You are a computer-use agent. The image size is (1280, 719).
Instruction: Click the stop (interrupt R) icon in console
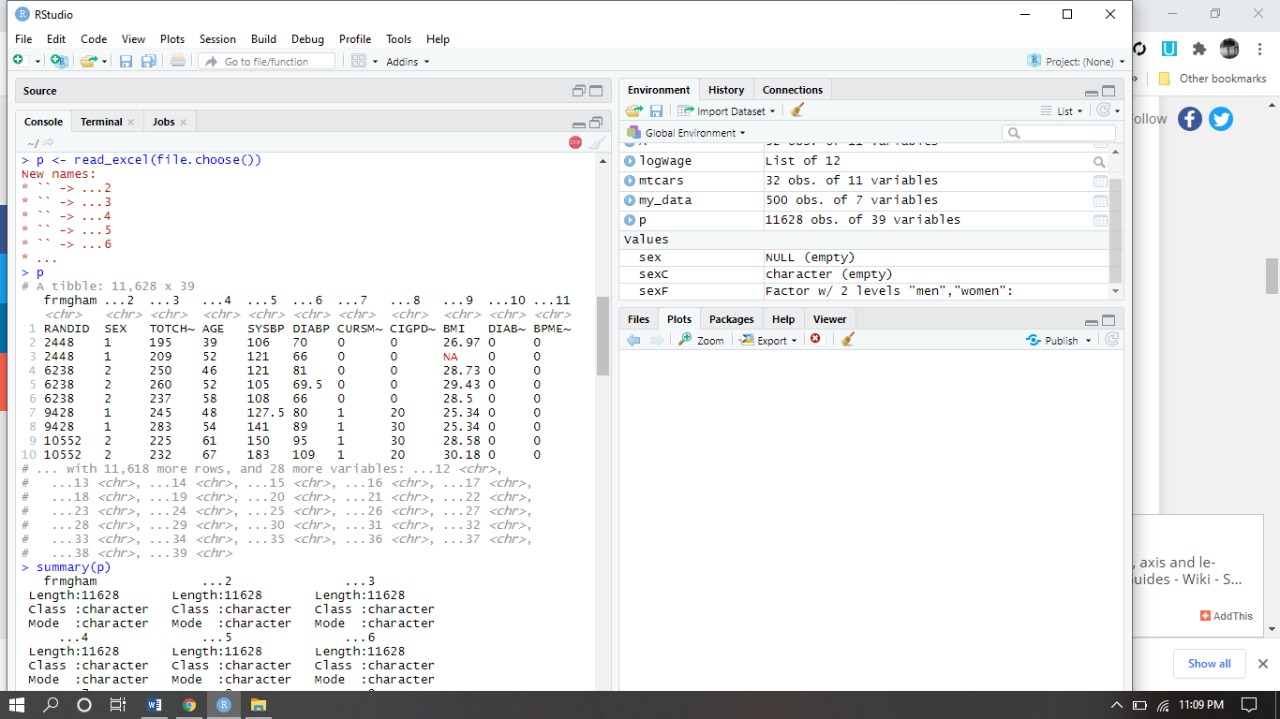[575, 143]
